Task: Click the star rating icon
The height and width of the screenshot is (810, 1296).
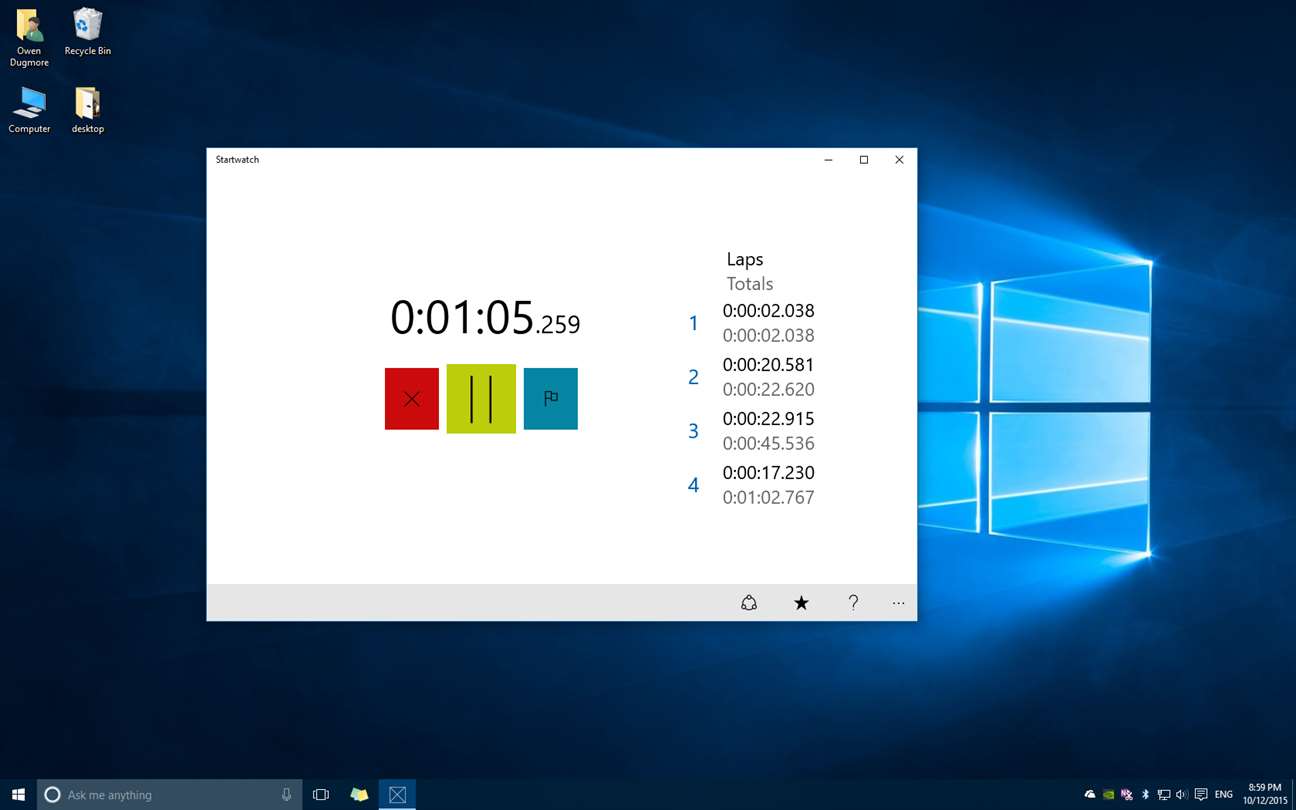Action: tap(801, 602)
